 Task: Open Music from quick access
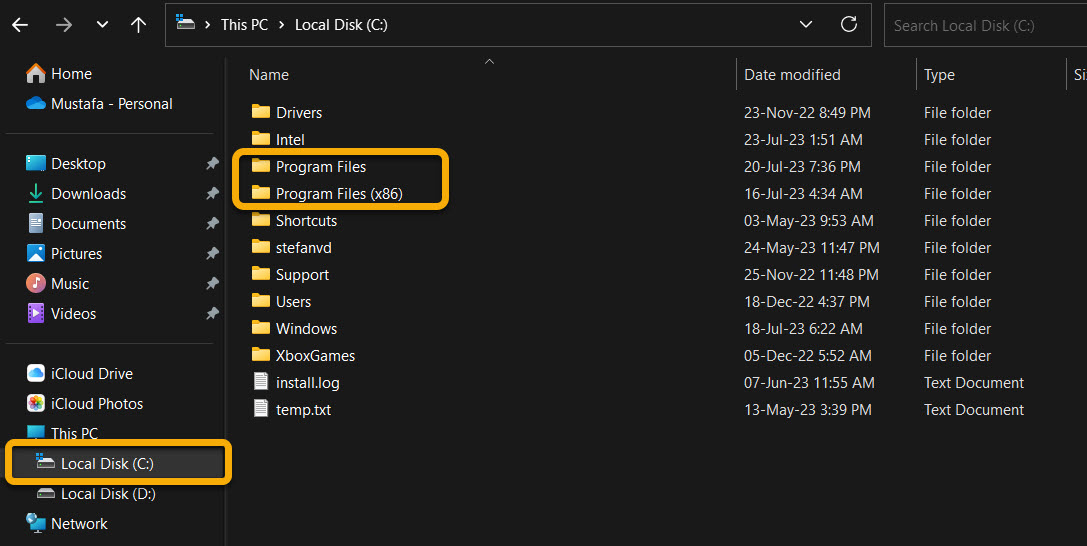pyautogui.click(x=58, y=283)
